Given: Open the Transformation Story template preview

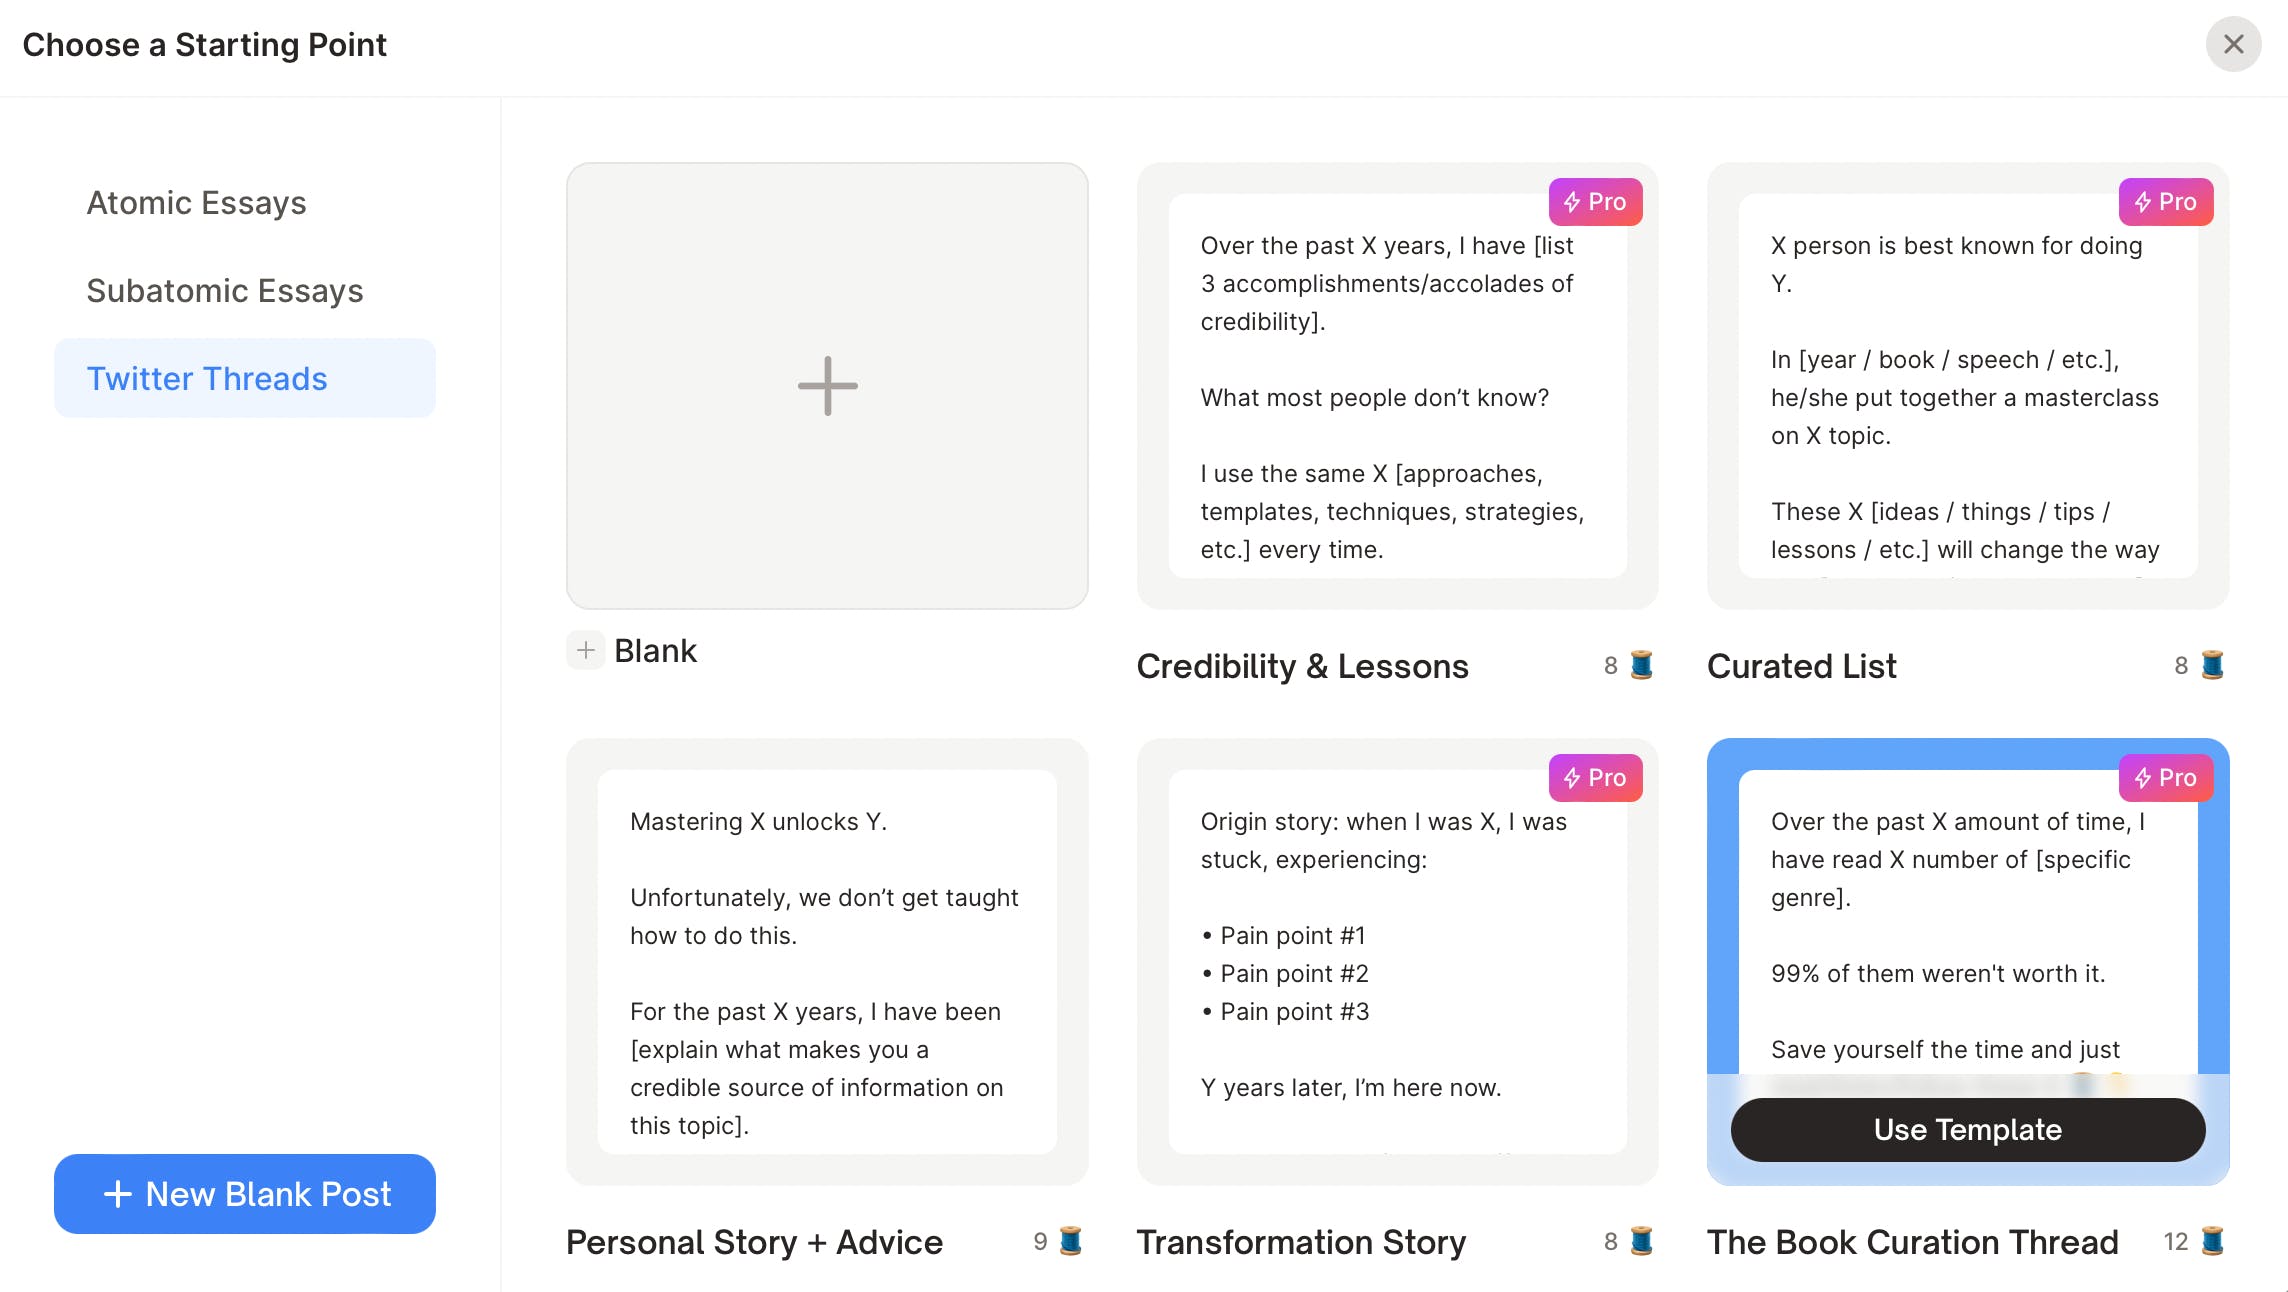Looking at the screenshot, I should click(x=1397, y=962).
